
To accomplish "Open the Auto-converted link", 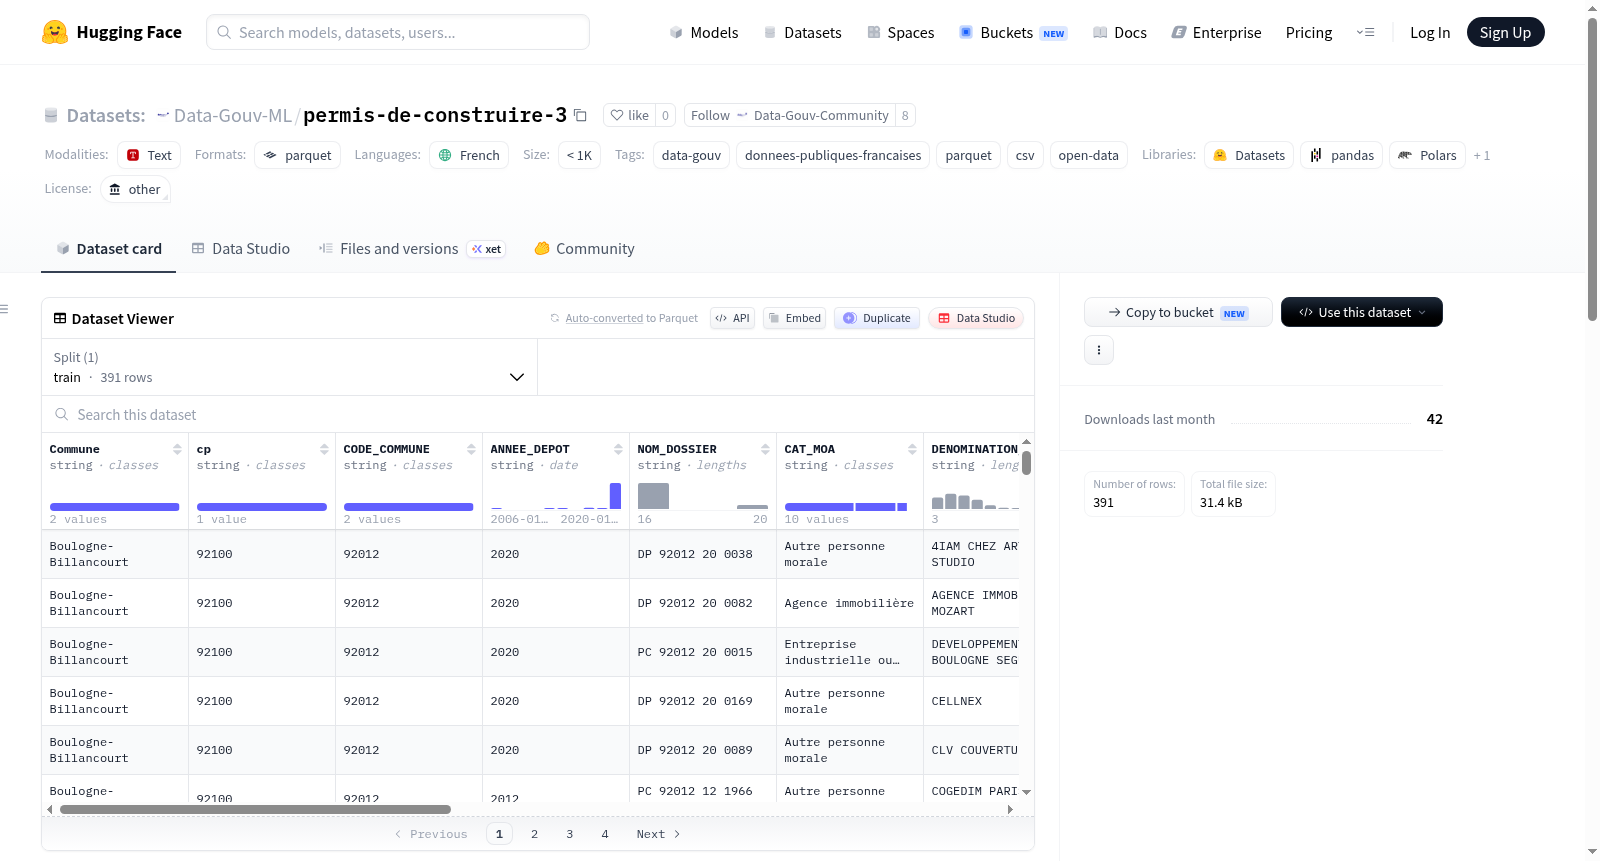I will point(604,318).
